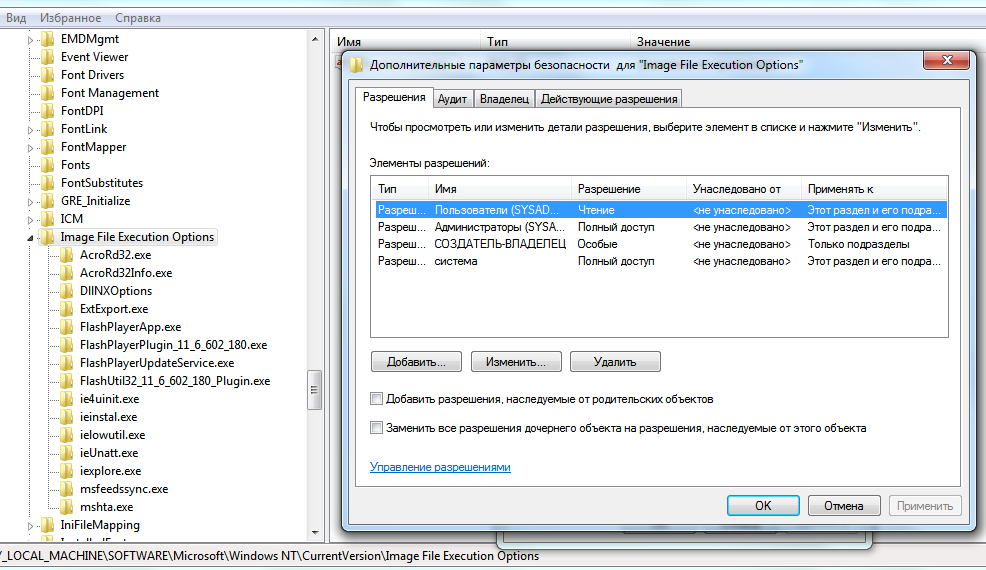Click the iexplore.exe key folder icon

pos(67,471)
